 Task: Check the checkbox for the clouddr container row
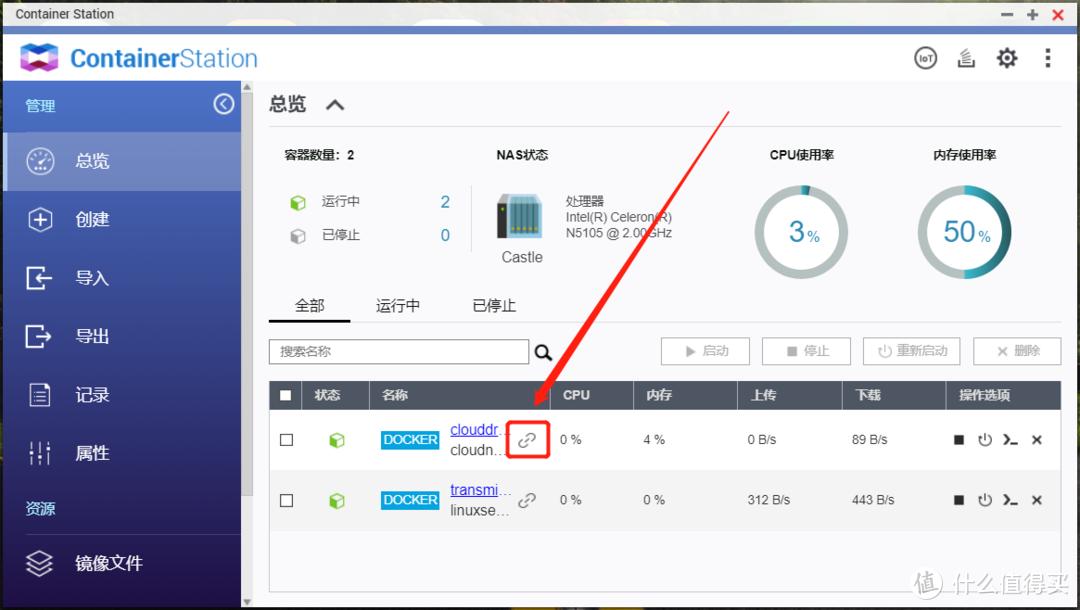[285, 439]
